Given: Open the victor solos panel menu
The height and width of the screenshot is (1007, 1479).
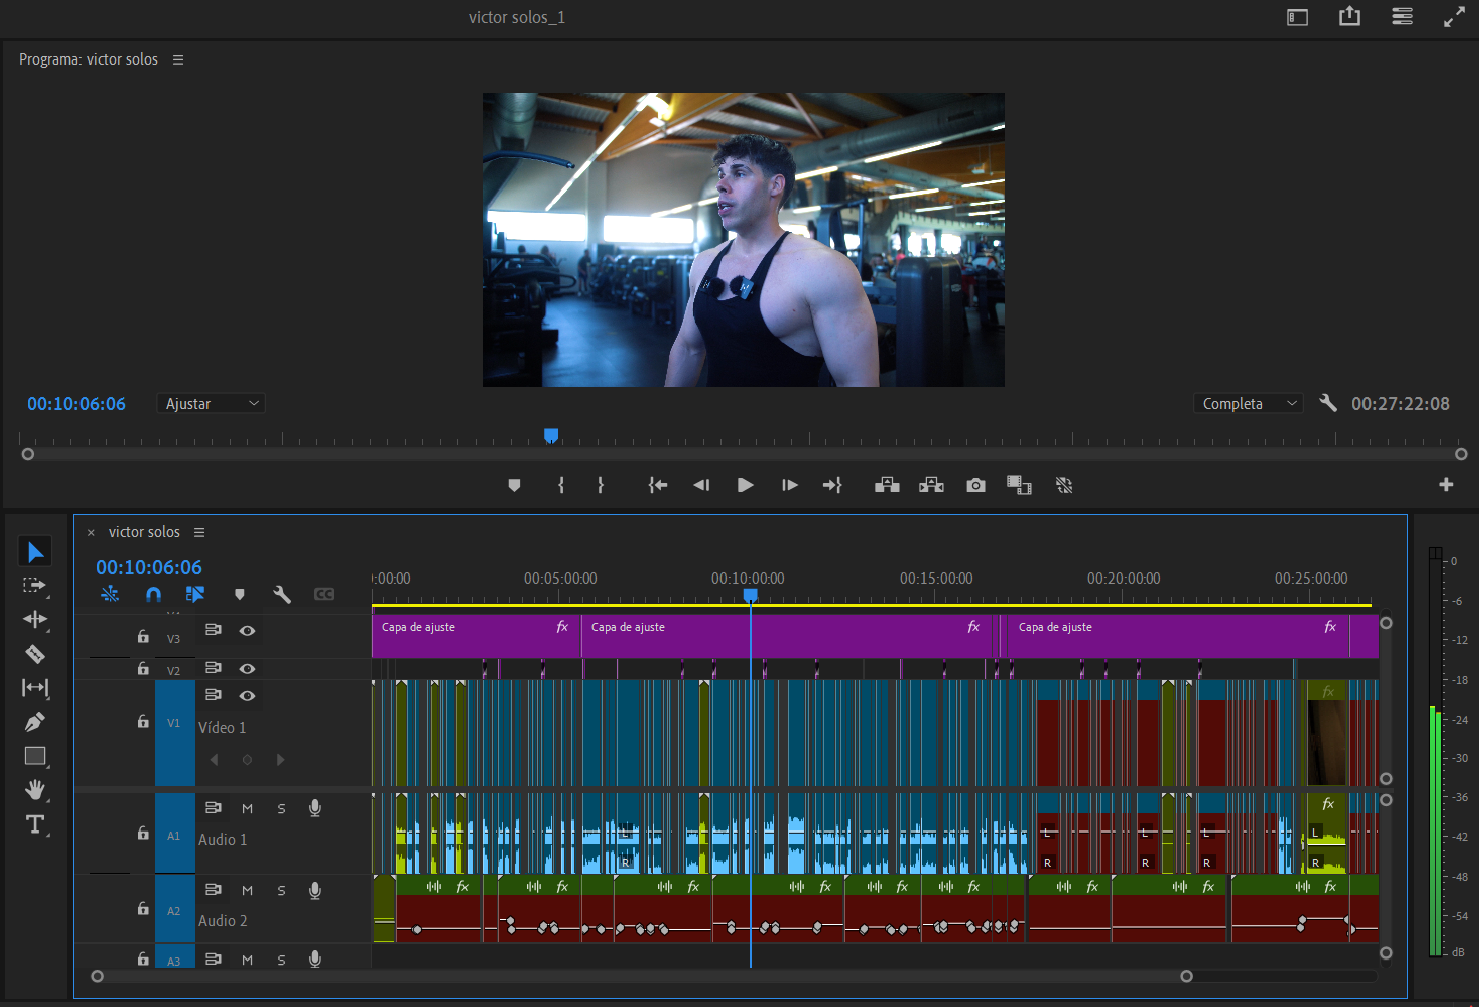Looking at the screenshot, I should pos(199,531).
